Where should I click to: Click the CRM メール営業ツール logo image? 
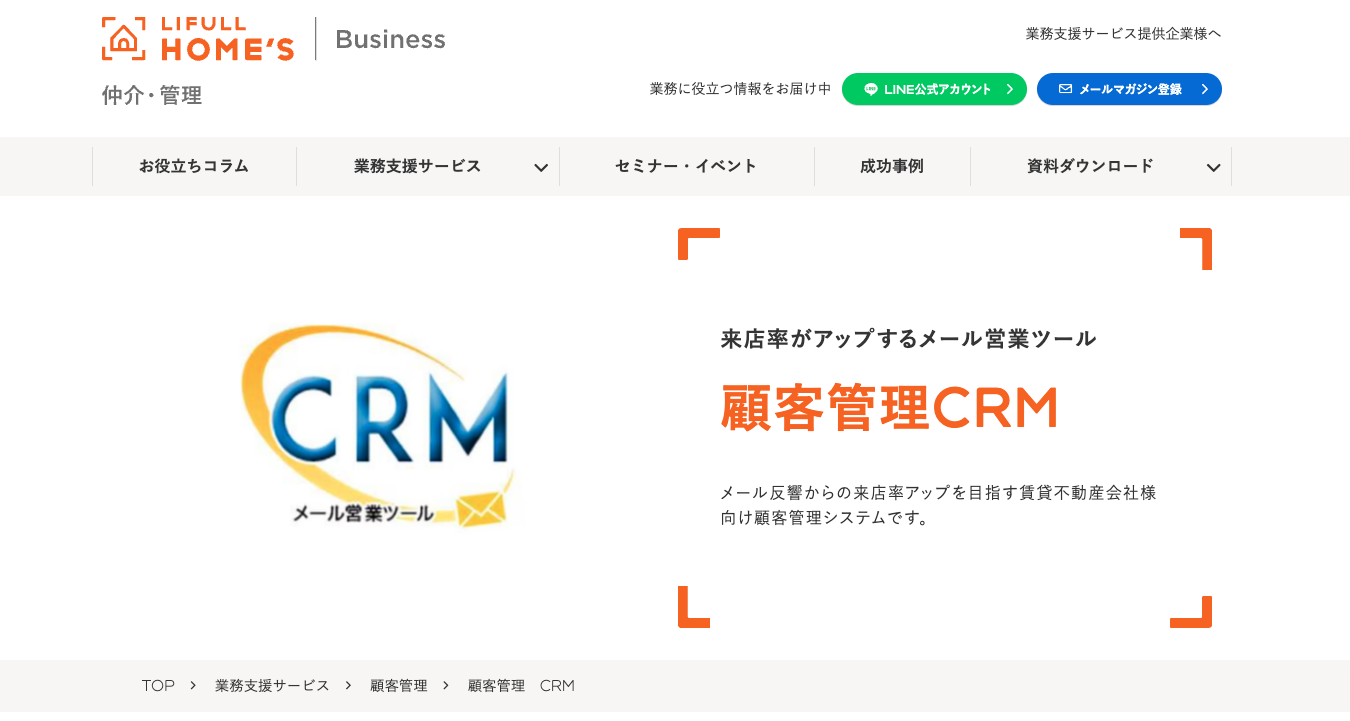(x=378, y=427)
